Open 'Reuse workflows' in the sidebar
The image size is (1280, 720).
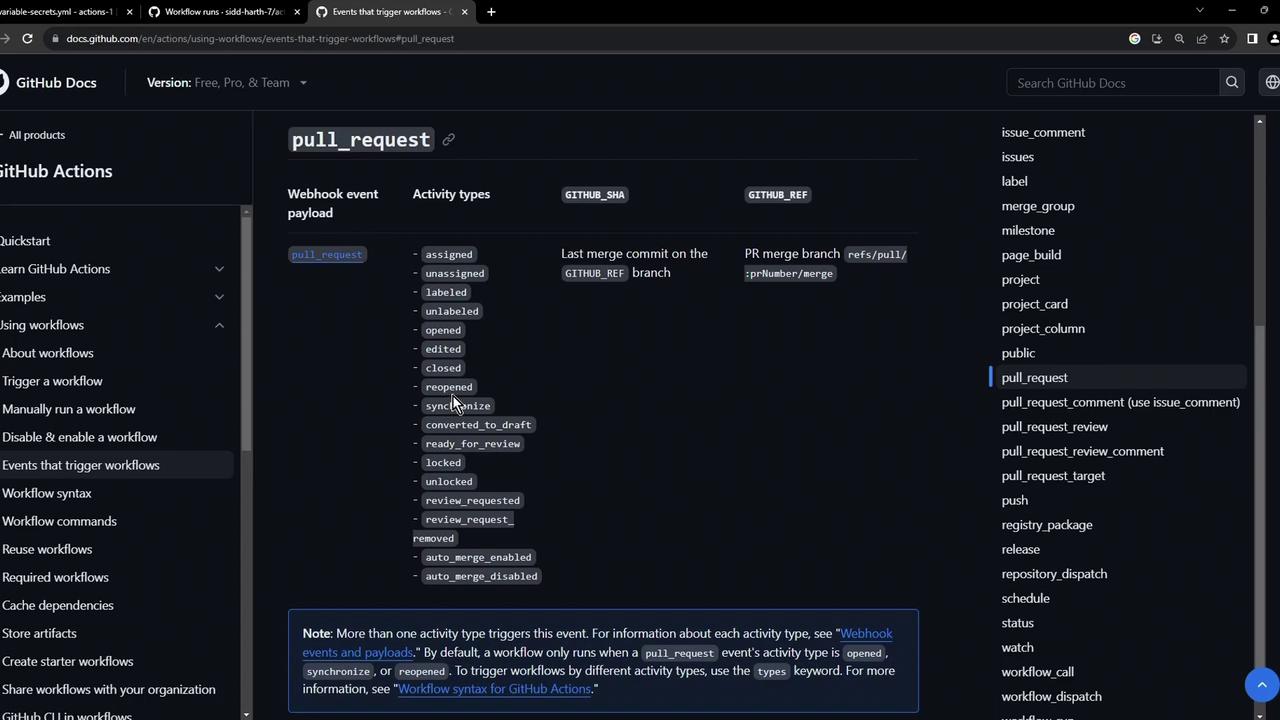point(47,549)
